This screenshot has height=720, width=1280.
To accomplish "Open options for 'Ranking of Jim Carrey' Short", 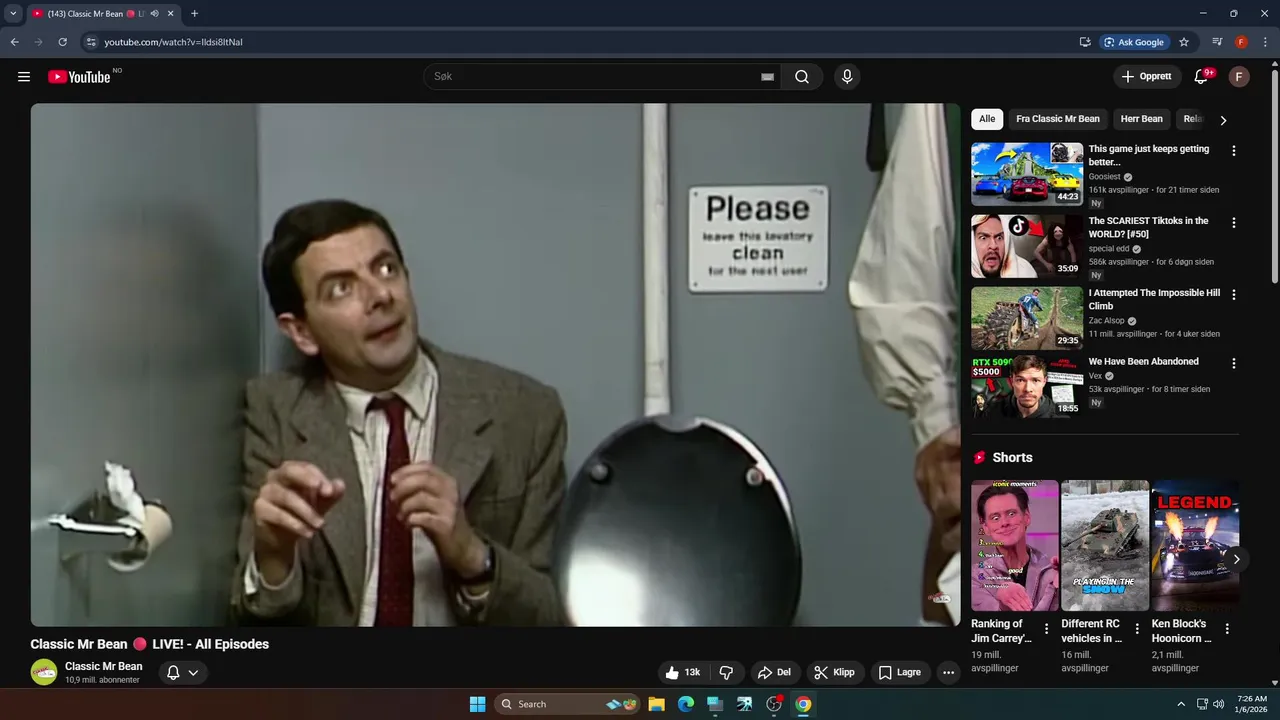I will [1047, 629].
